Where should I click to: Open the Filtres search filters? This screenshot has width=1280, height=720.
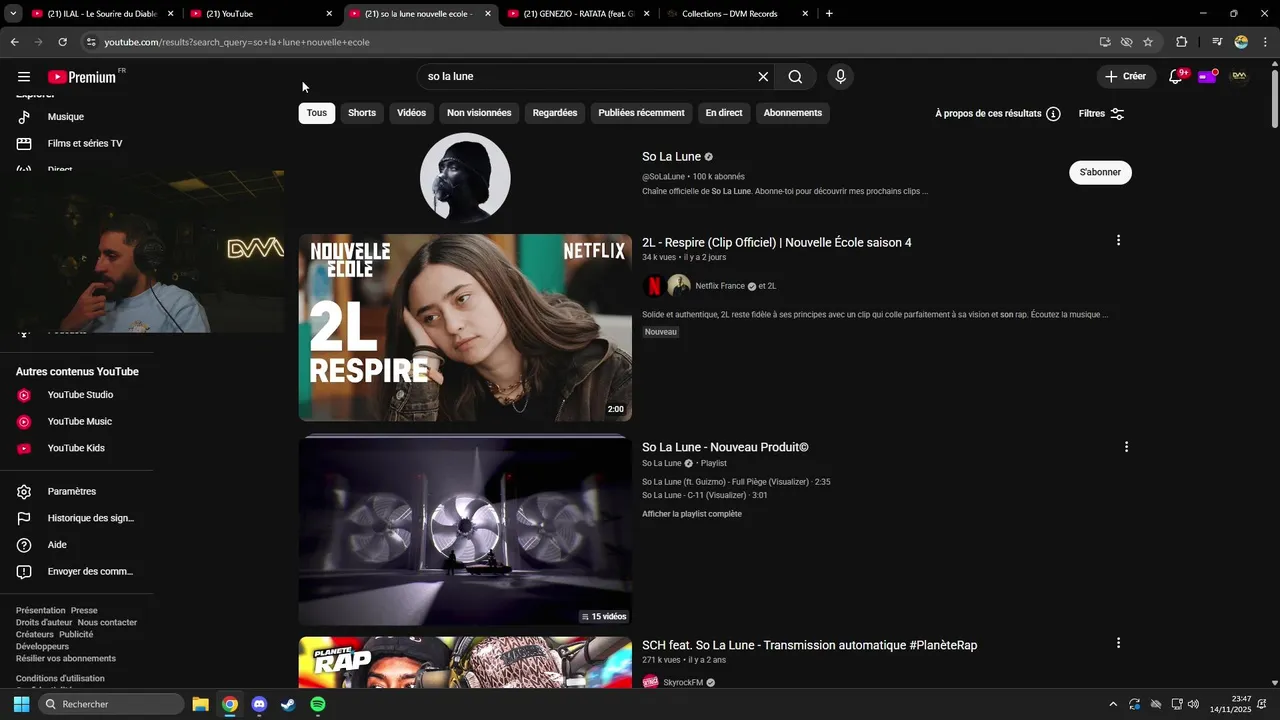click(1102, 114)
